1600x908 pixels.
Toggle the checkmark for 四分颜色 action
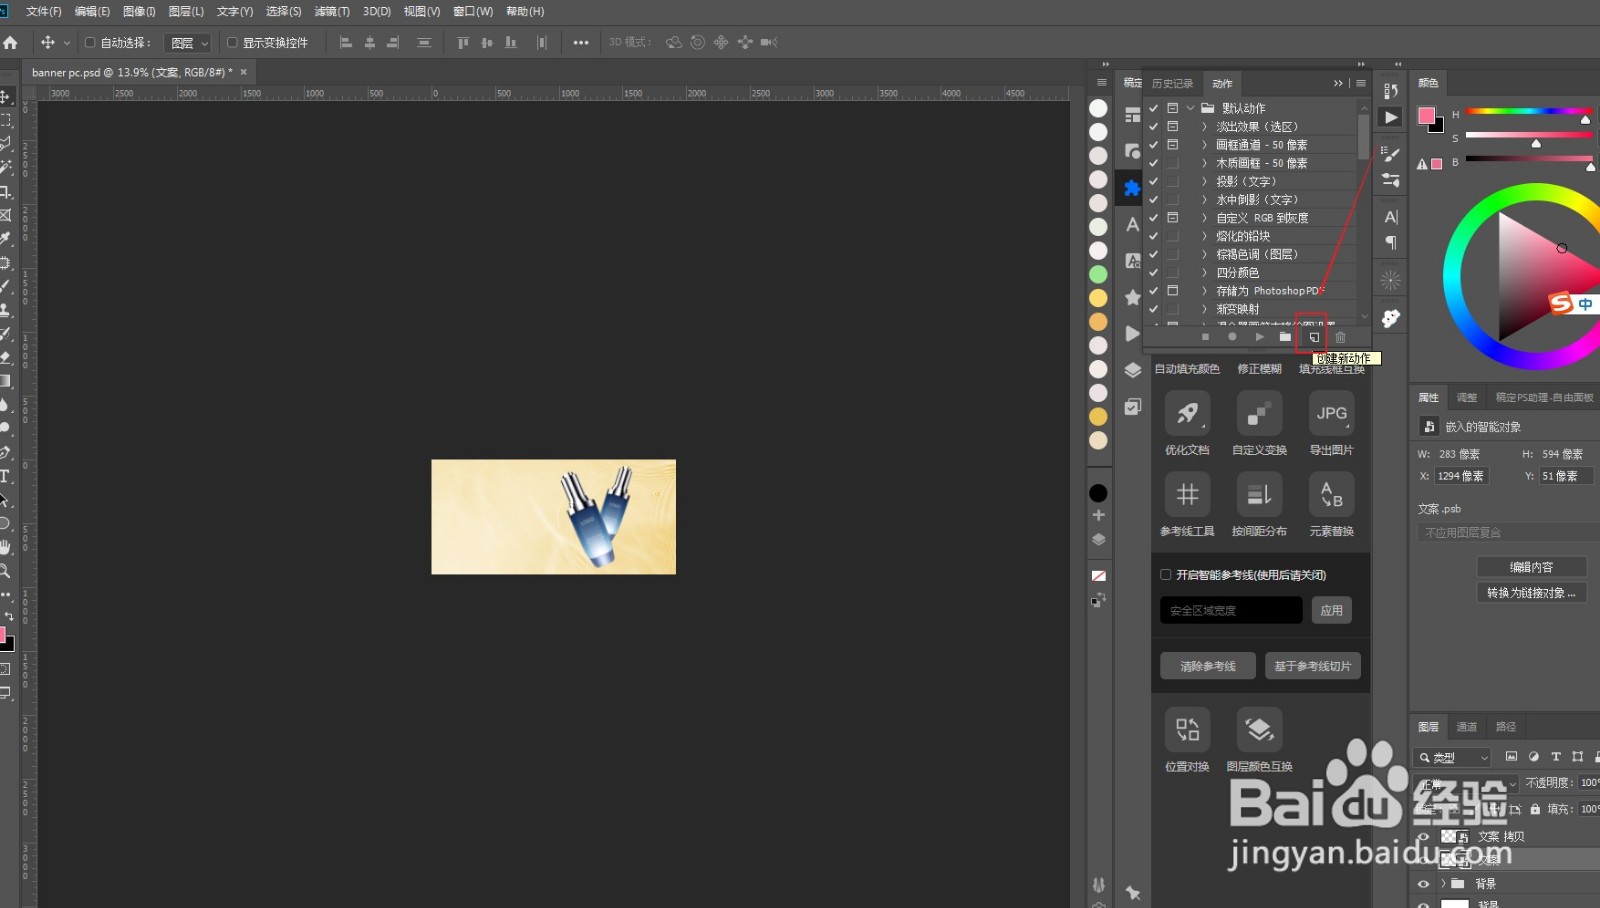click(x=1153, y=272)
